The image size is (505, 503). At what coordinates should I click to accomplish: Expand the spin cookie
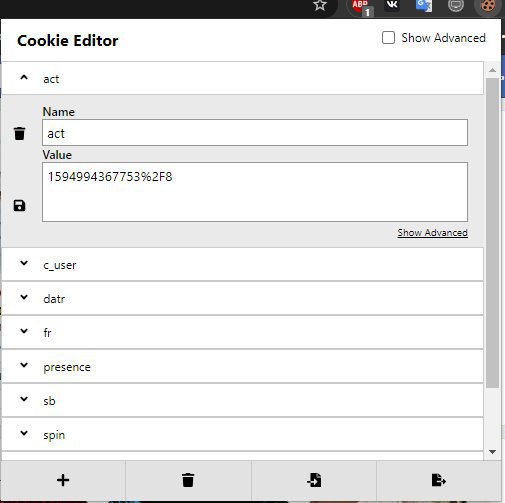[x=24, y=433]
